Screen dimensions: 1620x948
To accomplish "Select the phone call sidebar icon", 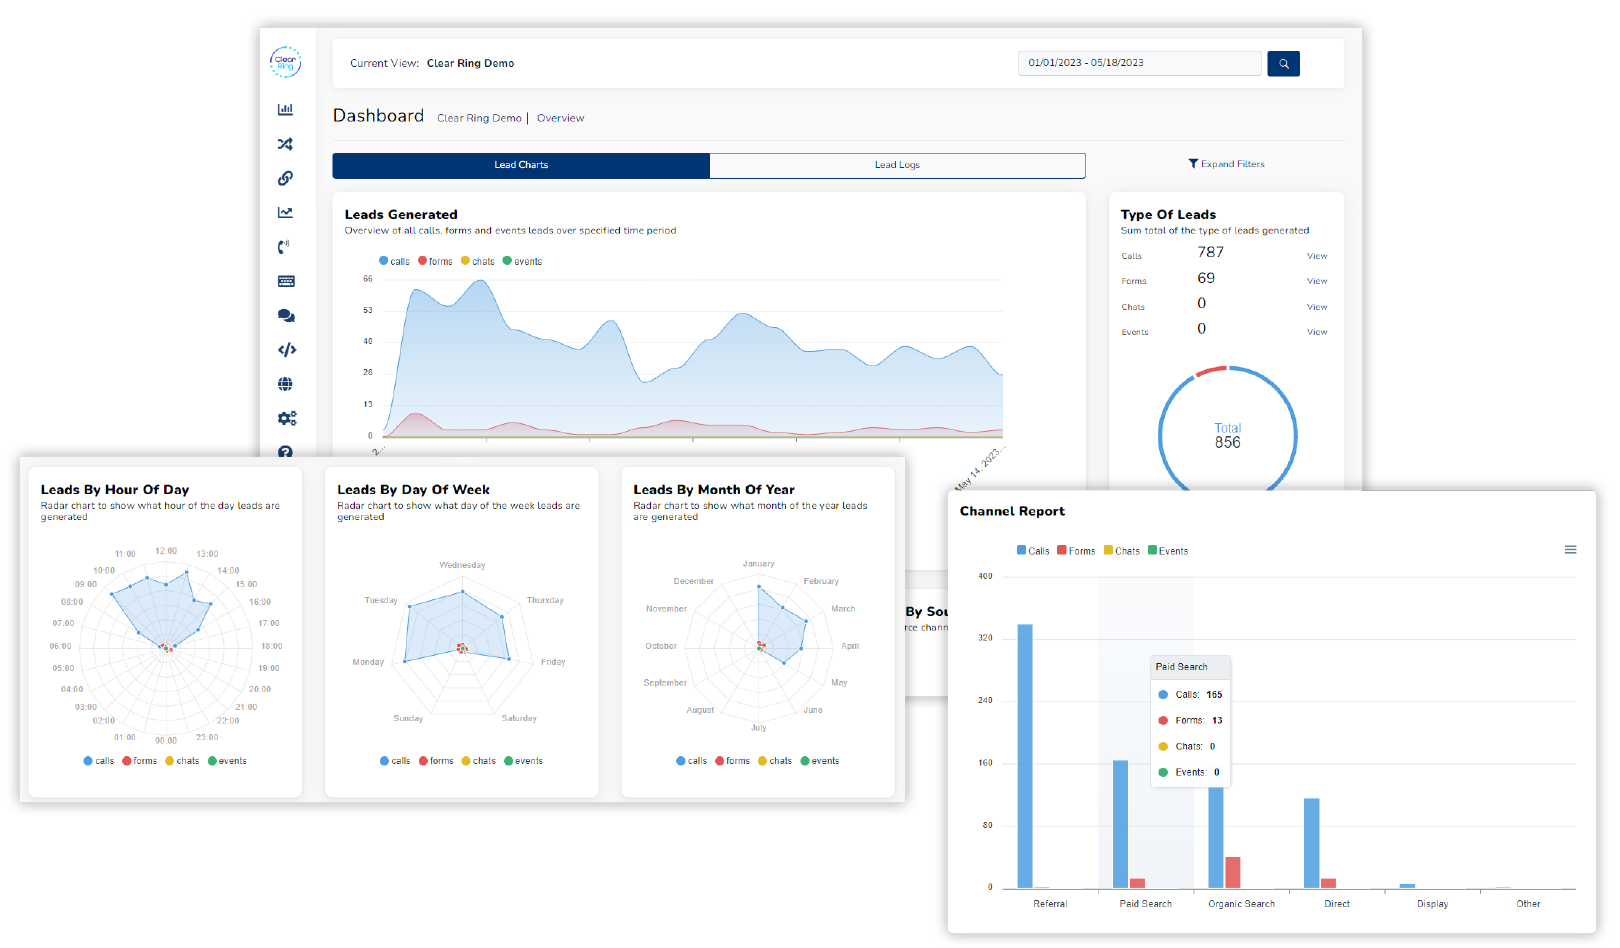I will [x=285, y=247].
